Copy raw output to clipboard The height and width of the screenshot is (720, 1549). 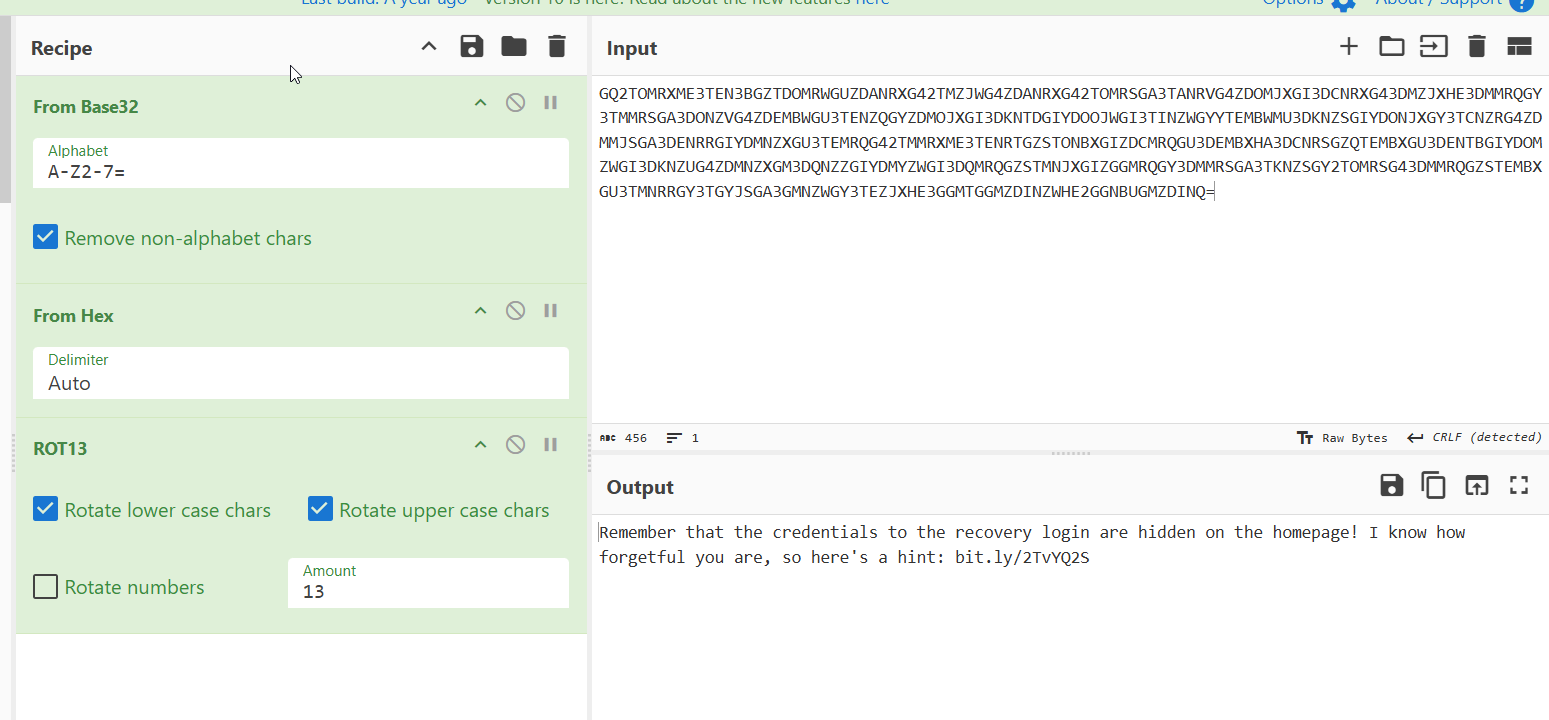[1434, 486]
